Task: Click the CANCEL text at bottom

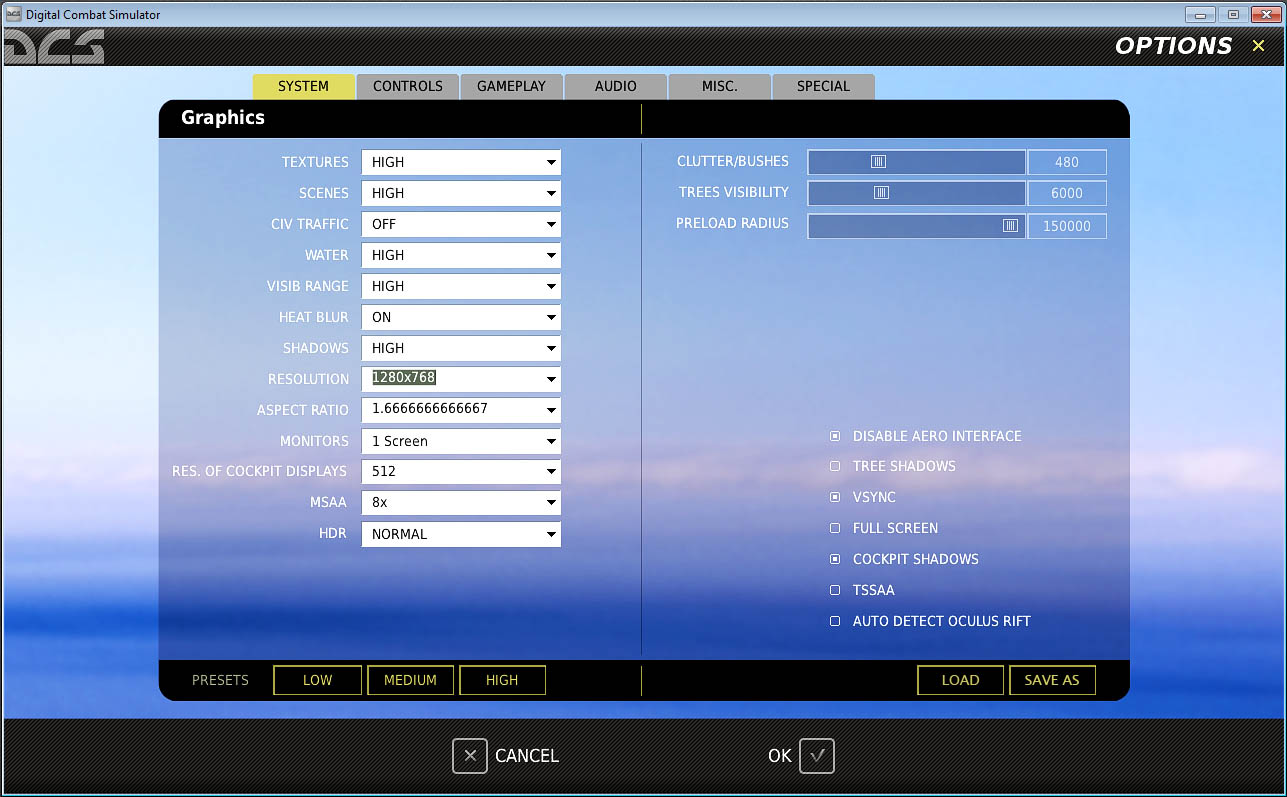Action: [x=527, y=756]
